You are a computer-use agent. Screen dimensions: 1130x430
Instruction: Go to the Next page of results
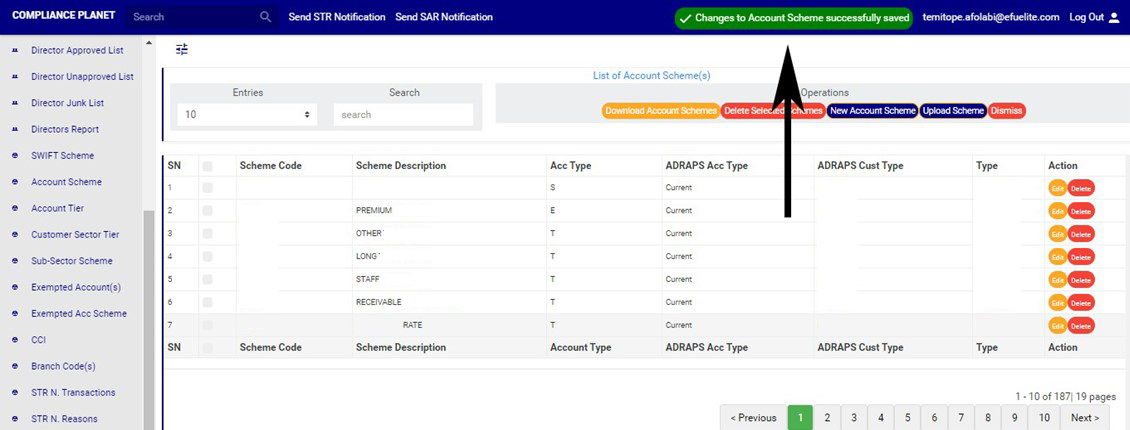tap(1084, 418)
